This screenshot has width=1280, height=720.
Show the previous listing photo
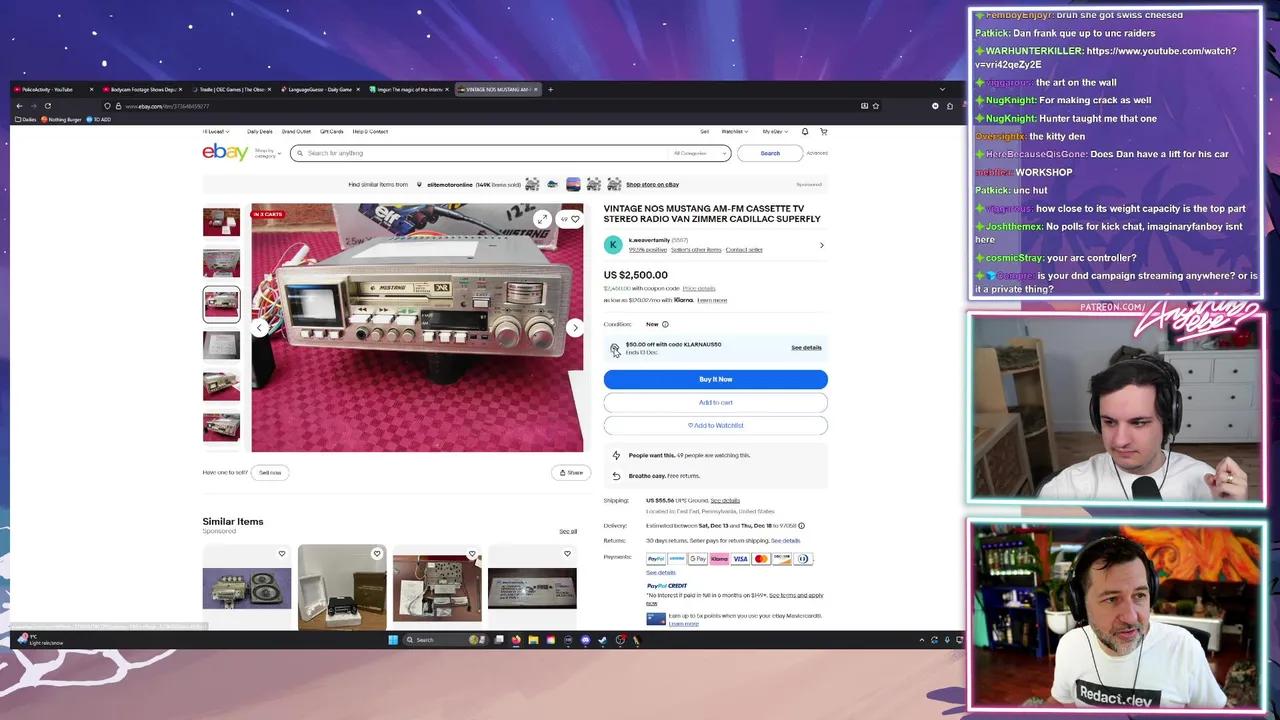(x=260, y=328)
